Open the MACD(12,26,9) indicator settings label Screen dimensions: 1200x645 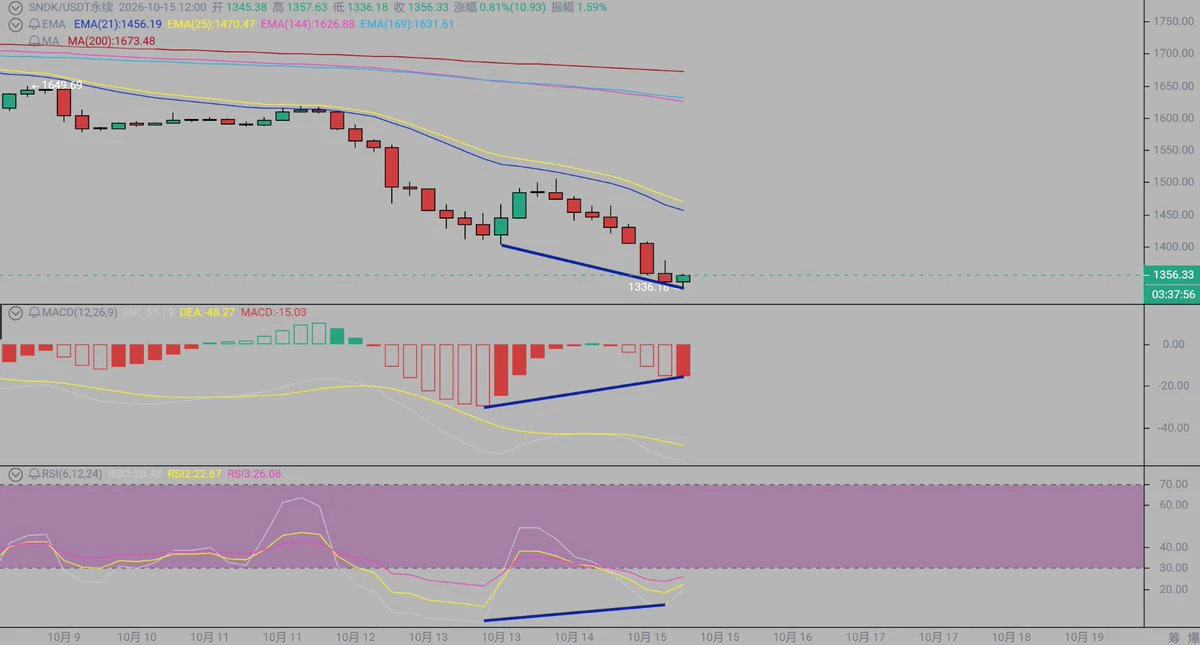click(x=81, y=313)
